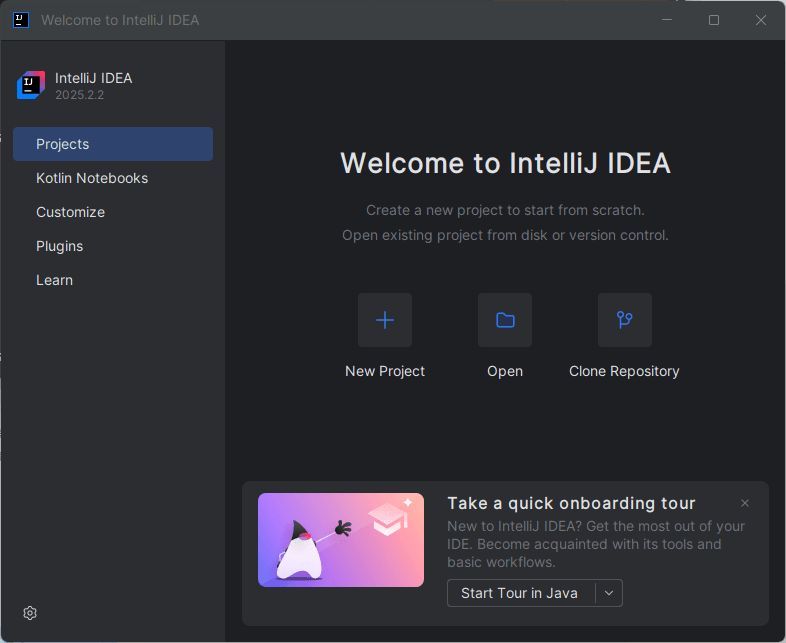Click the Open label text
The height and width of the screenshot is (643, 786).
tap(505, 371)
